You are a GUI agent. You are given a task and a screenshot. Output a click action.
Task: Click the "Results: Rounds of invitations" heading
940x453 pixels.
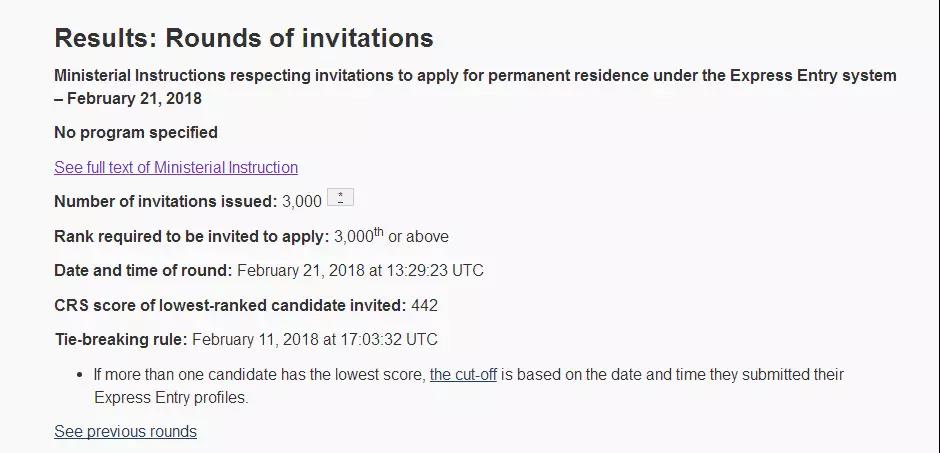click(x=244, y=39)
